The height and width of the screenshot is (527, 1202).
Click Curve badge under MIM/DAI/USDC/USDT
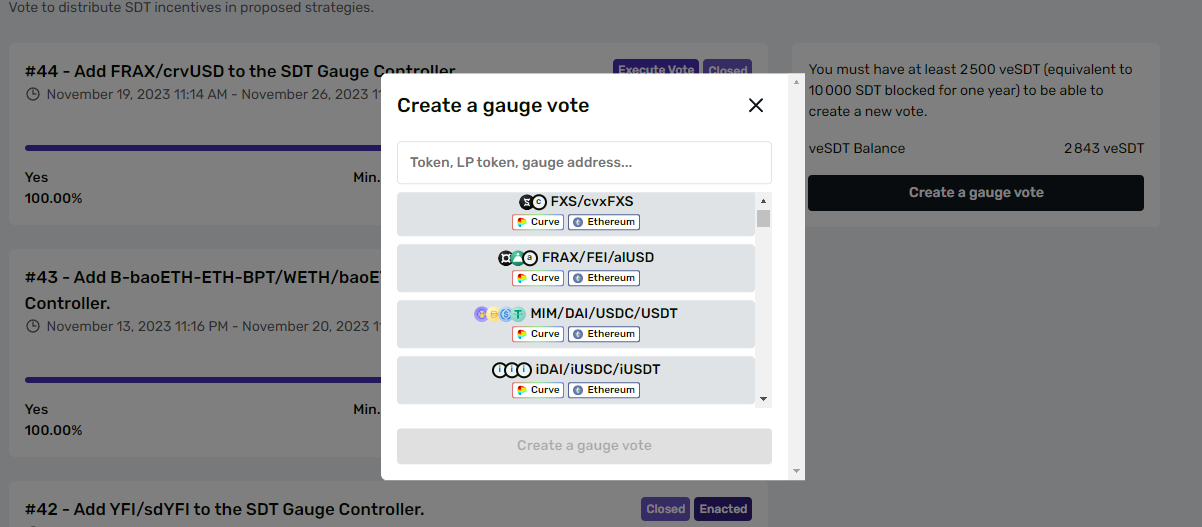pos(538,334)
